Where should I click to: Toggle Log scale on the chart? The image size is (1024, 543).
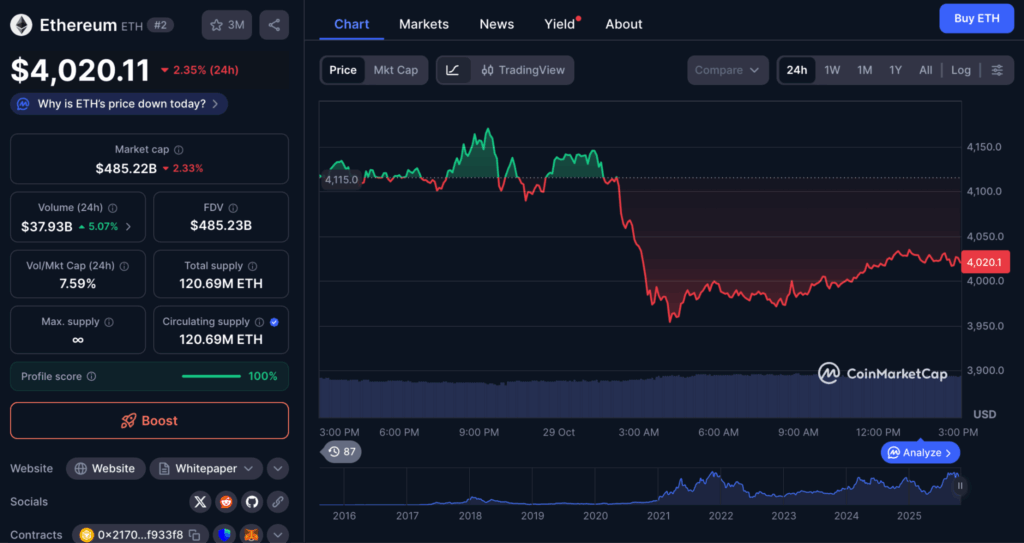[x=960, y=70]
